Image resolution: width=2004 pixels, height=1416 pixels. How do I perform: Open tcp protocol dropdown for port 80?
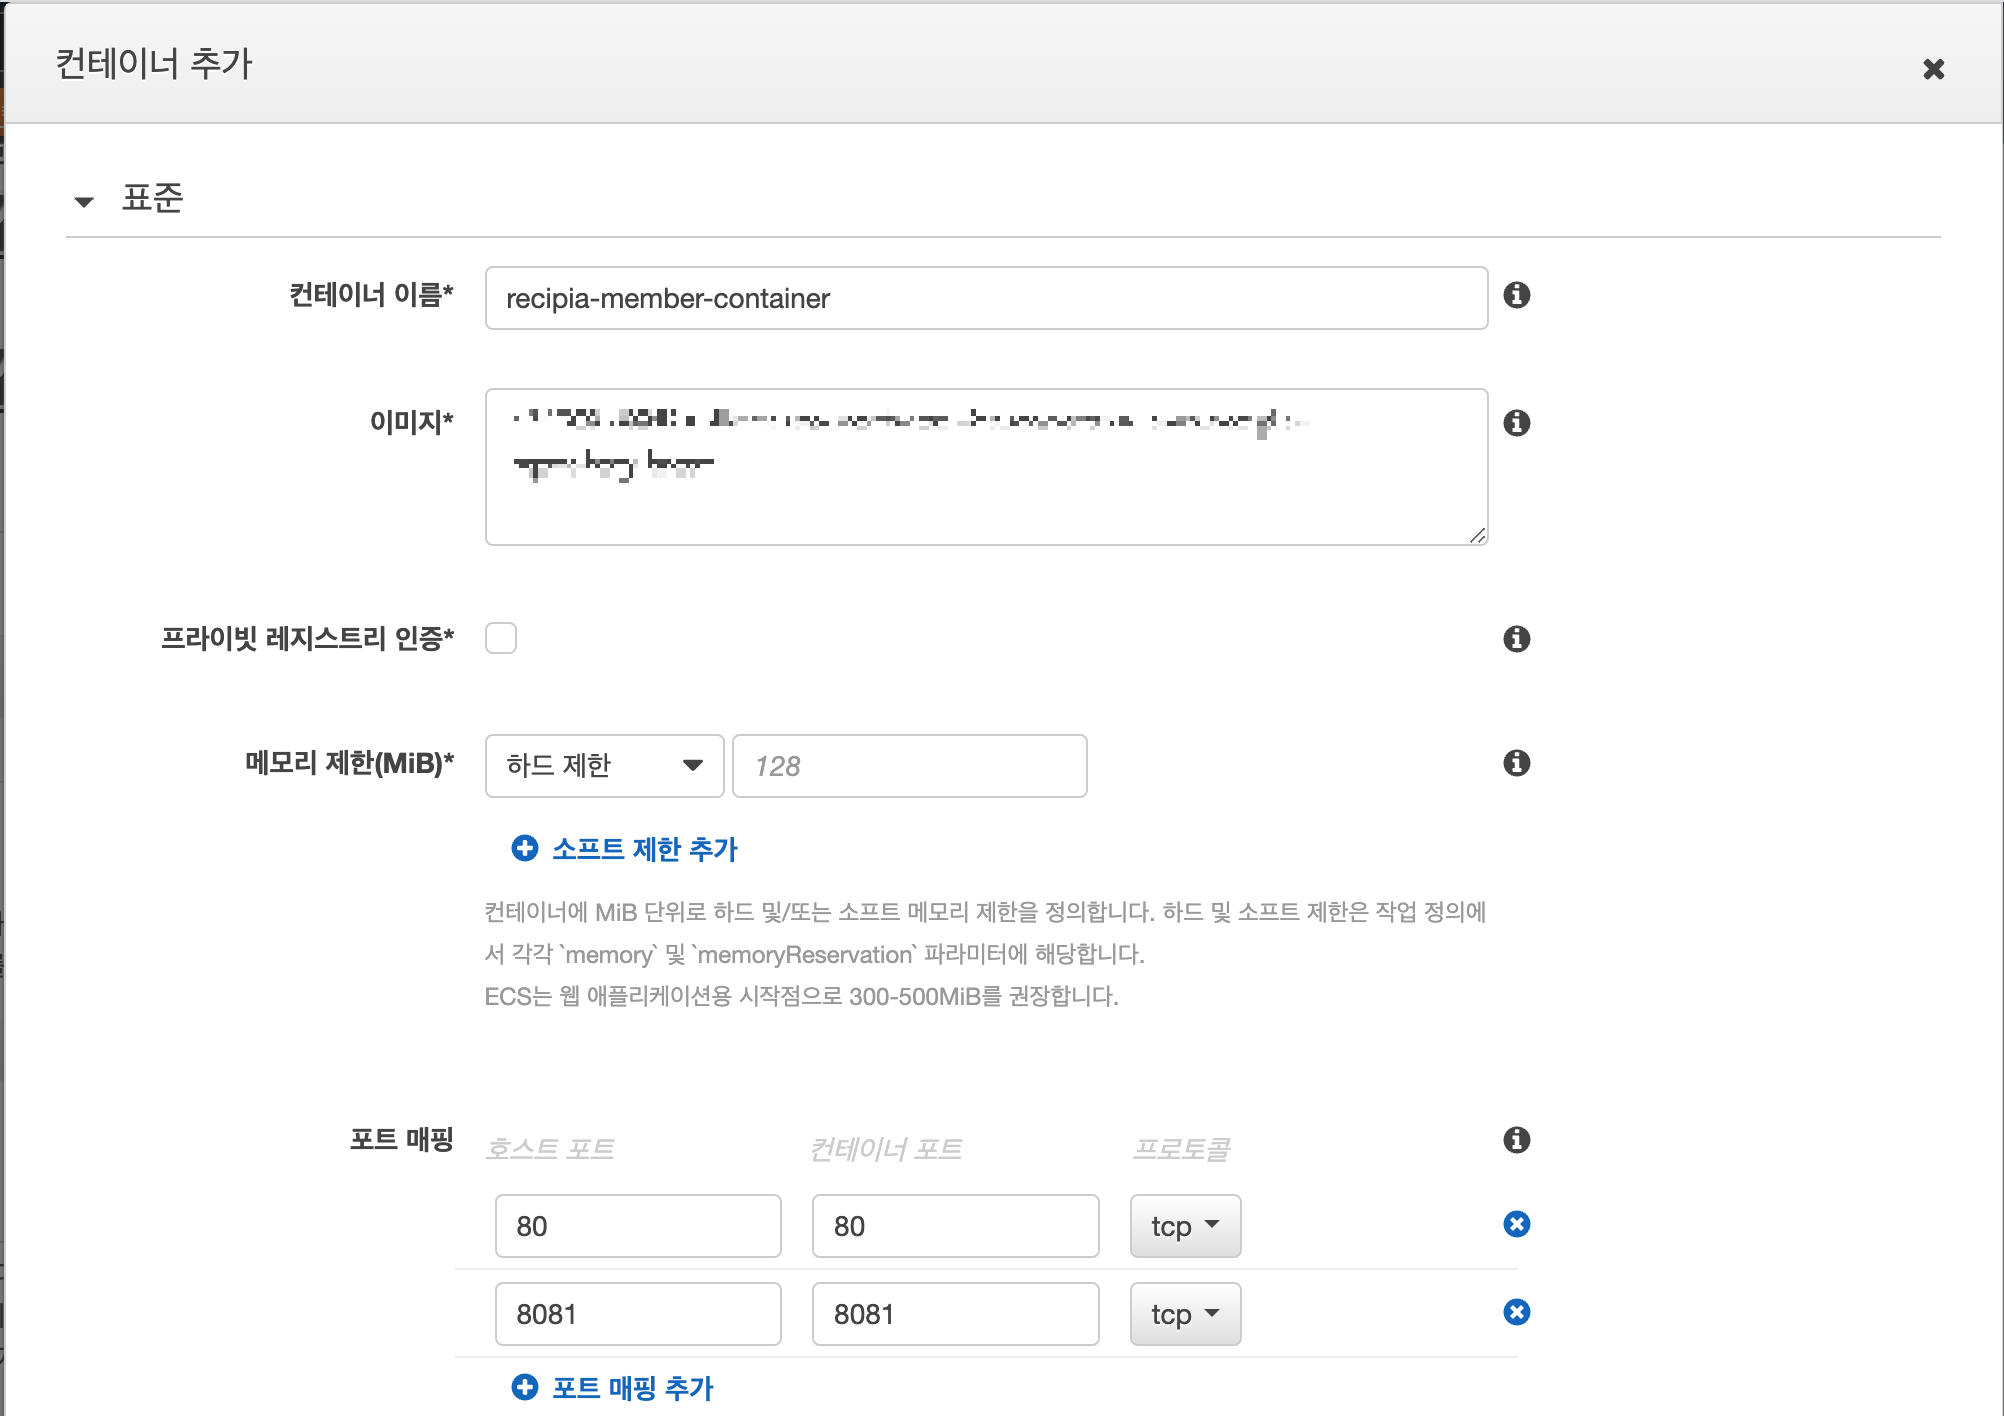click(x=1185, y=1226)
